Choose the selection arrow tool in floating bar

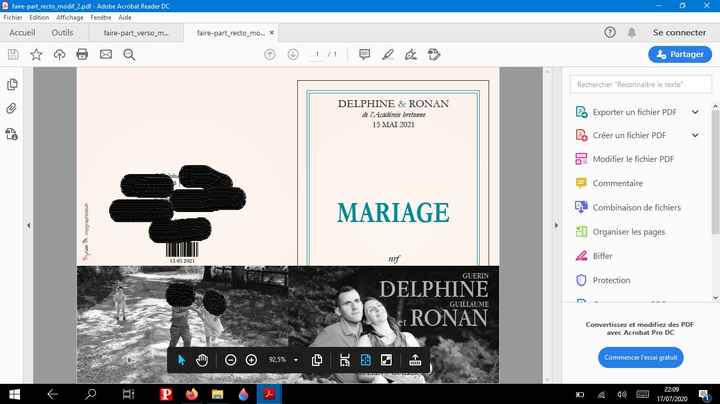click(x=181, y=360)
